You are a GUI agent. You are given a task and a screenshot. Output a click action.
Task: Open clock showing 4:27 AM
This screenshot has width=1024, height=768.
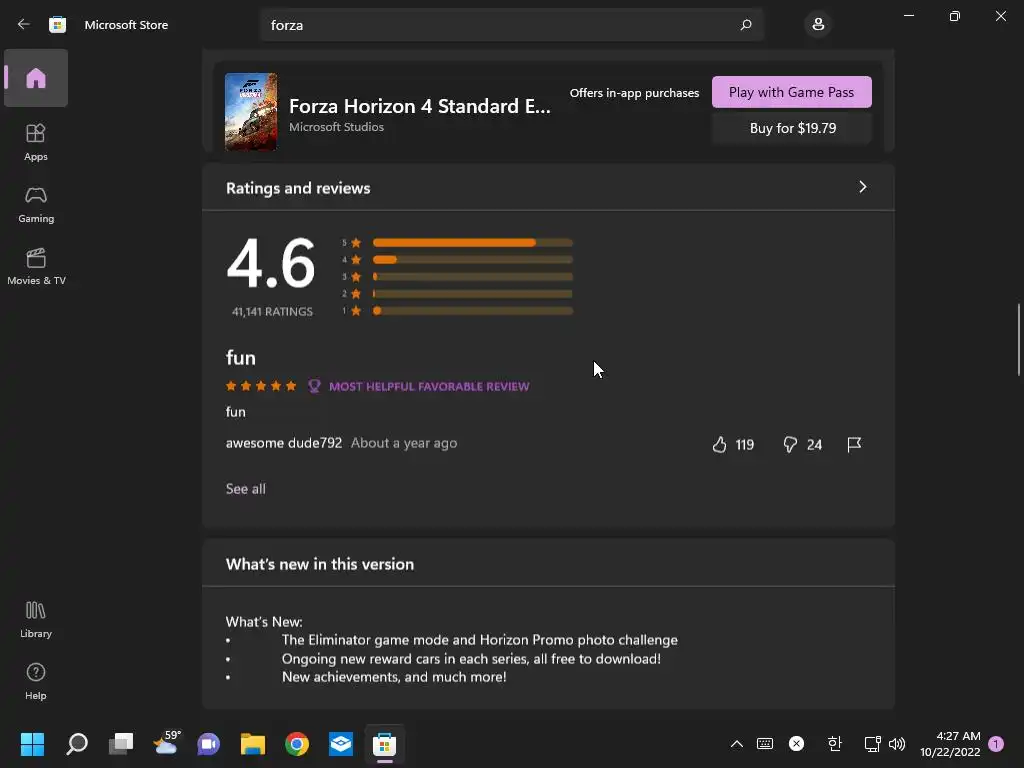pyautogui.click(x=950, y=744)
